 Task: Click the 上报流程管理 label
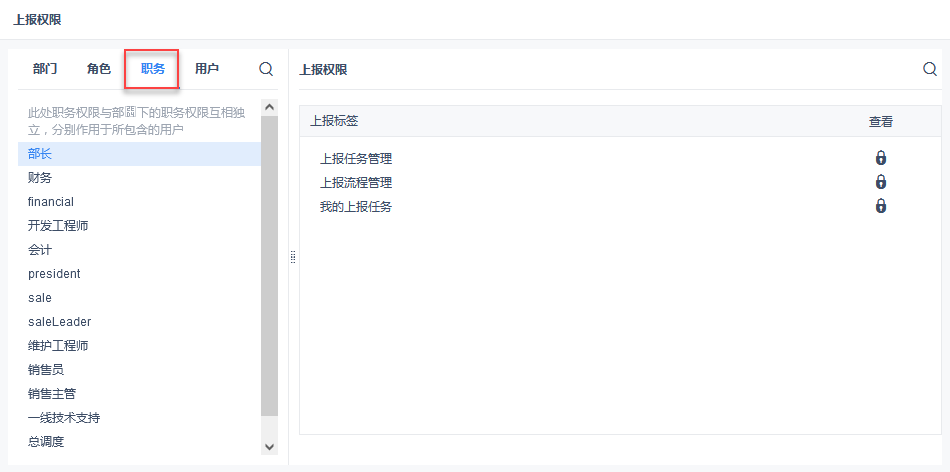click(x=356, y=182)
